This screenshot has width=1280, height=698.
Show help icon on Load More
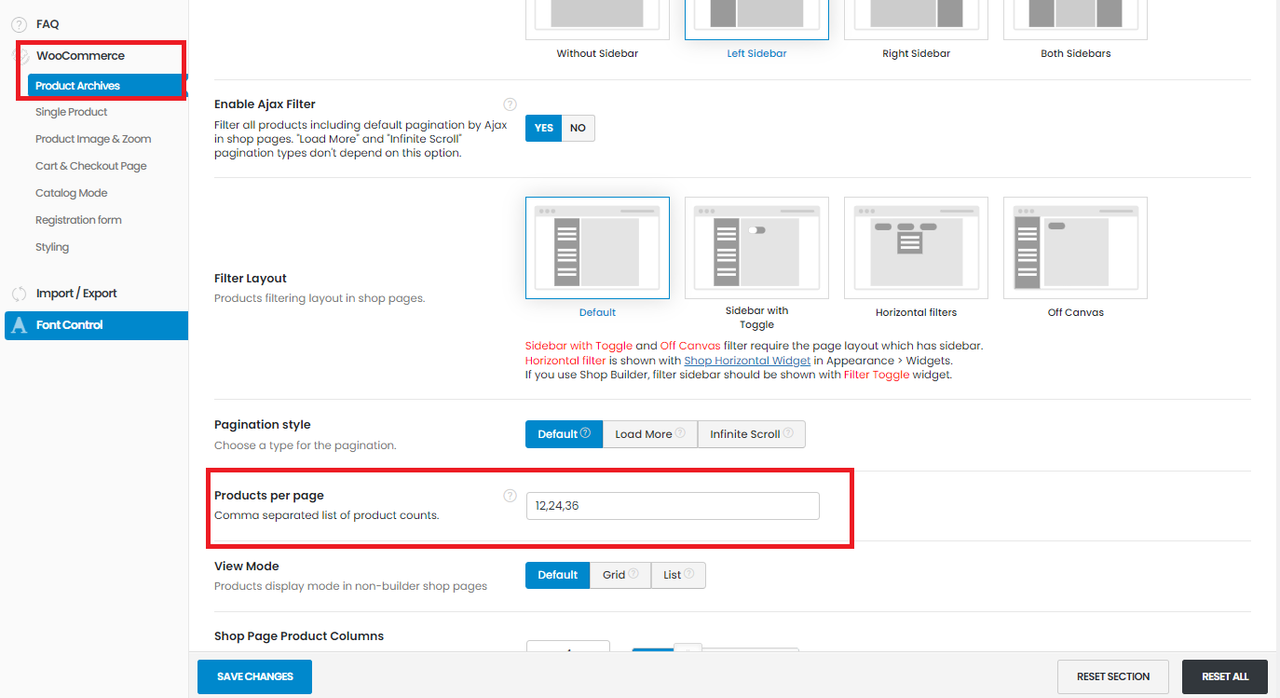click(x=680, y=433)
